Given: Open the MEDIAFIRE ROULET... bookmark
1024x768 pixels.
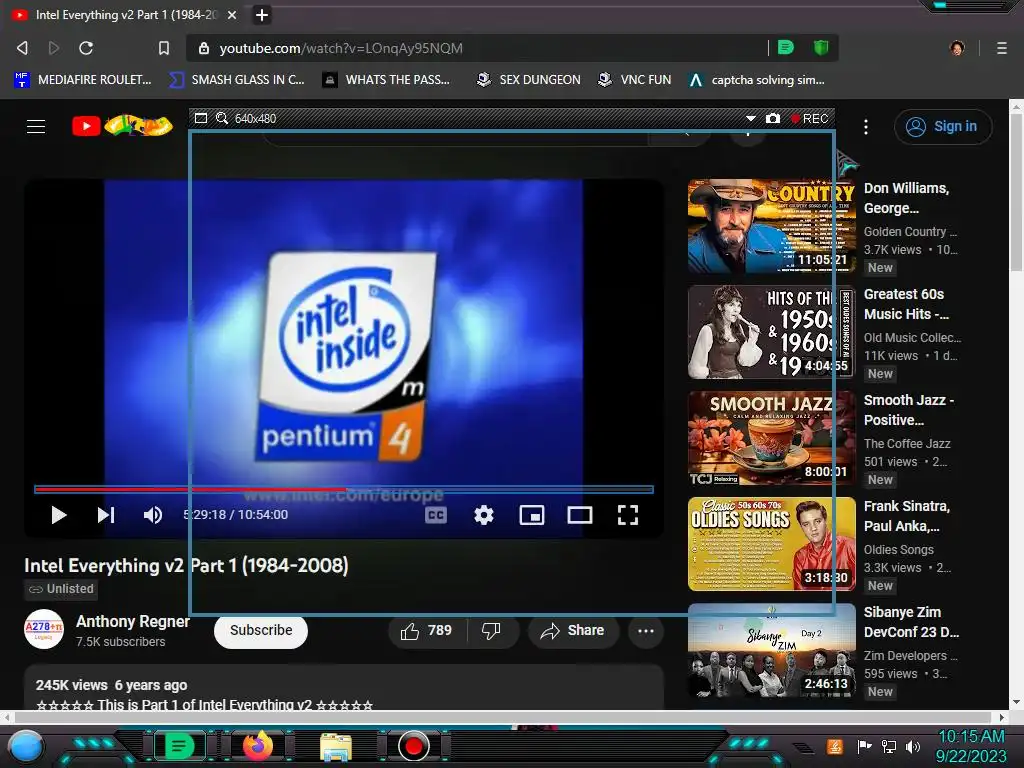Looking at the screenshot, I should [x=83, y=80].
